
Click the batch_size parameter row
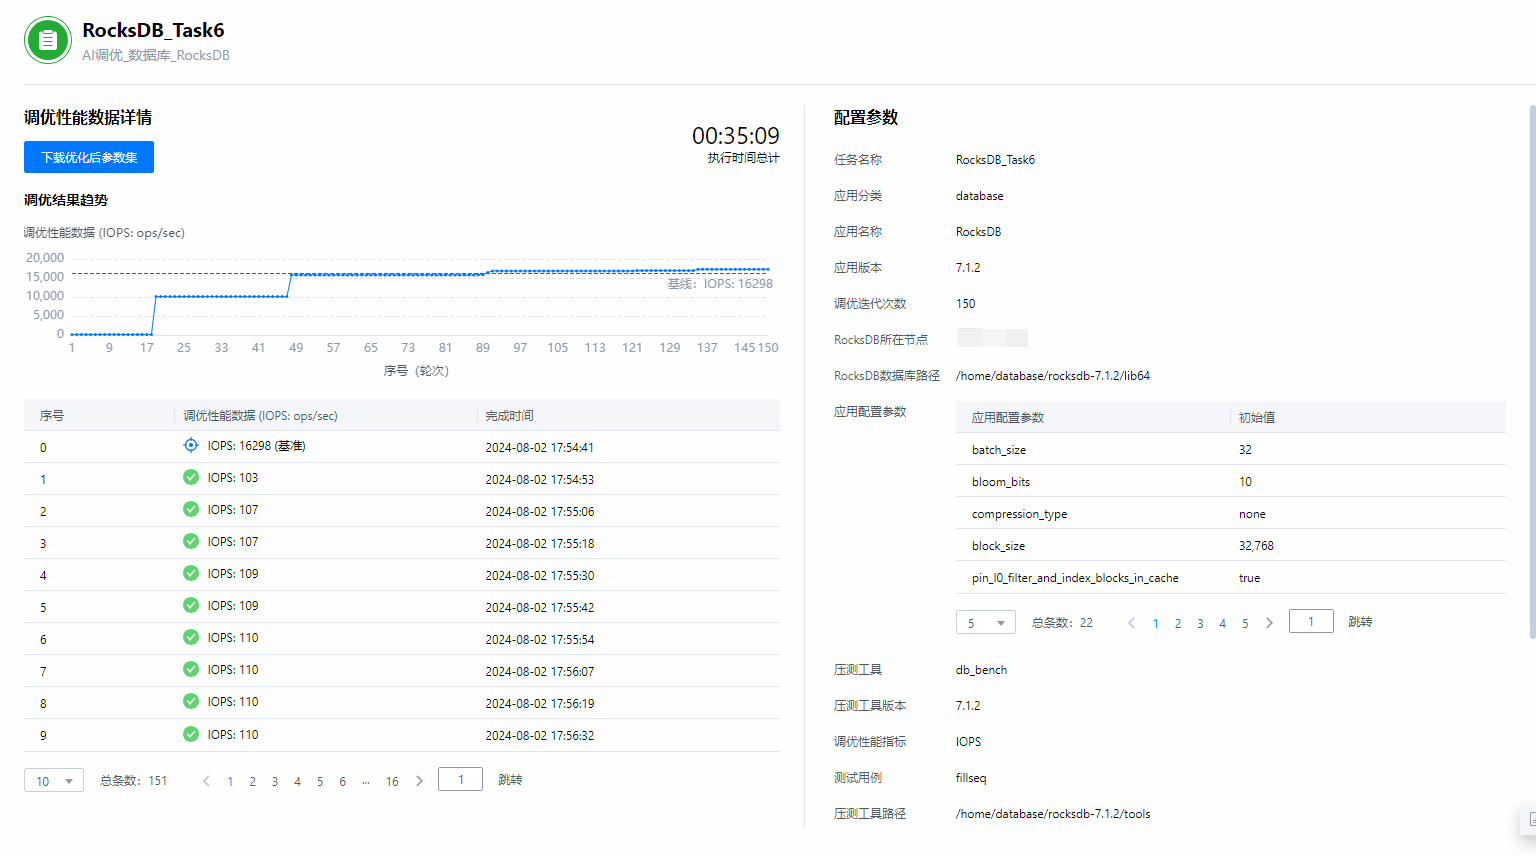click(x=1231, y=449)
